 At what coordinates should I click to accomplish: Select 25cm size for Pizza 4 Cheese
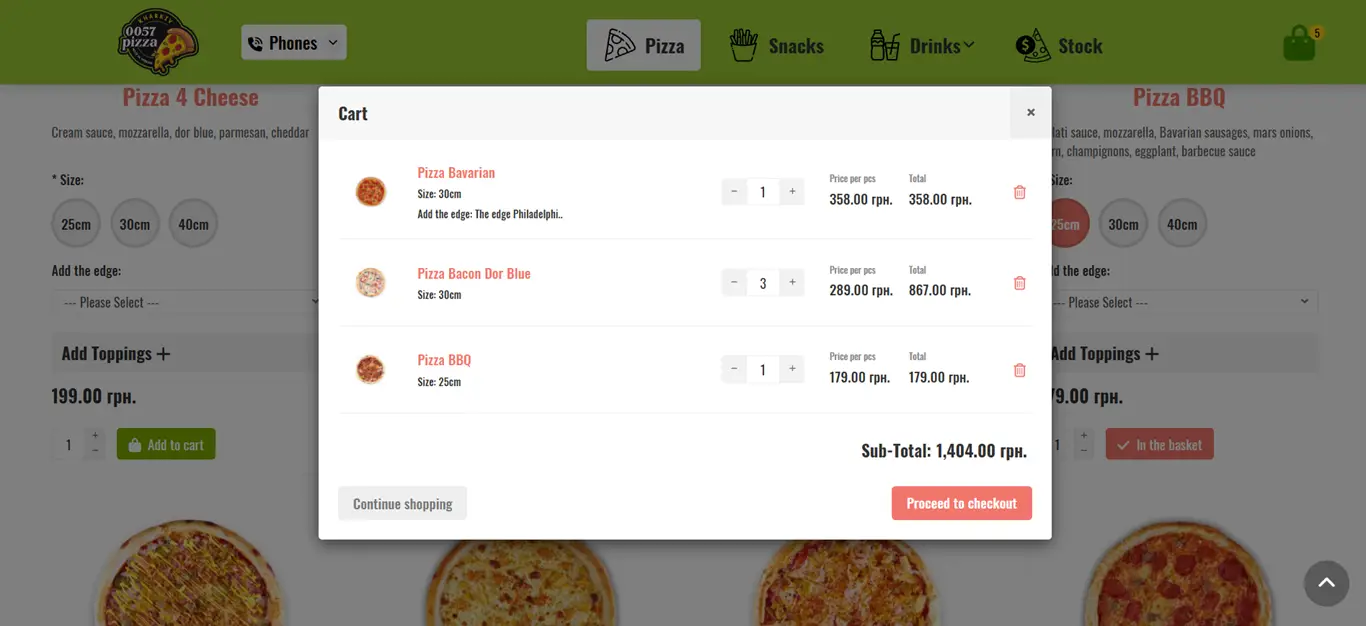click(x=76, y=224)
